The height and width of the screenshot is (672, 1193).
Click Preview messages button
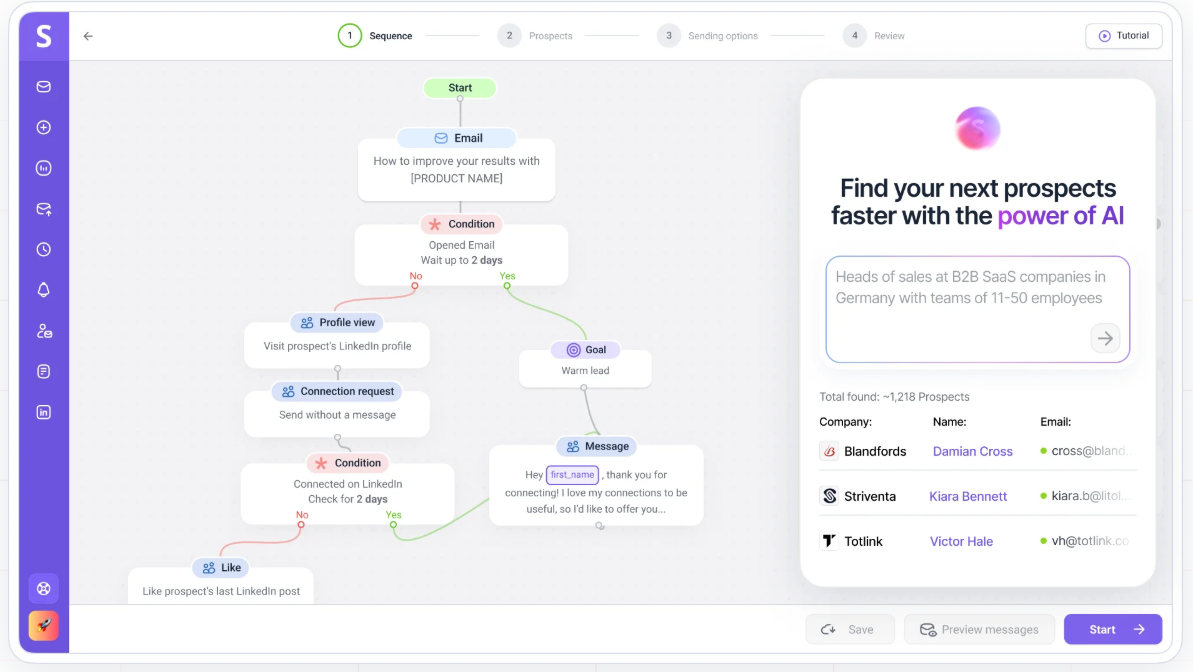coord(979,629)
